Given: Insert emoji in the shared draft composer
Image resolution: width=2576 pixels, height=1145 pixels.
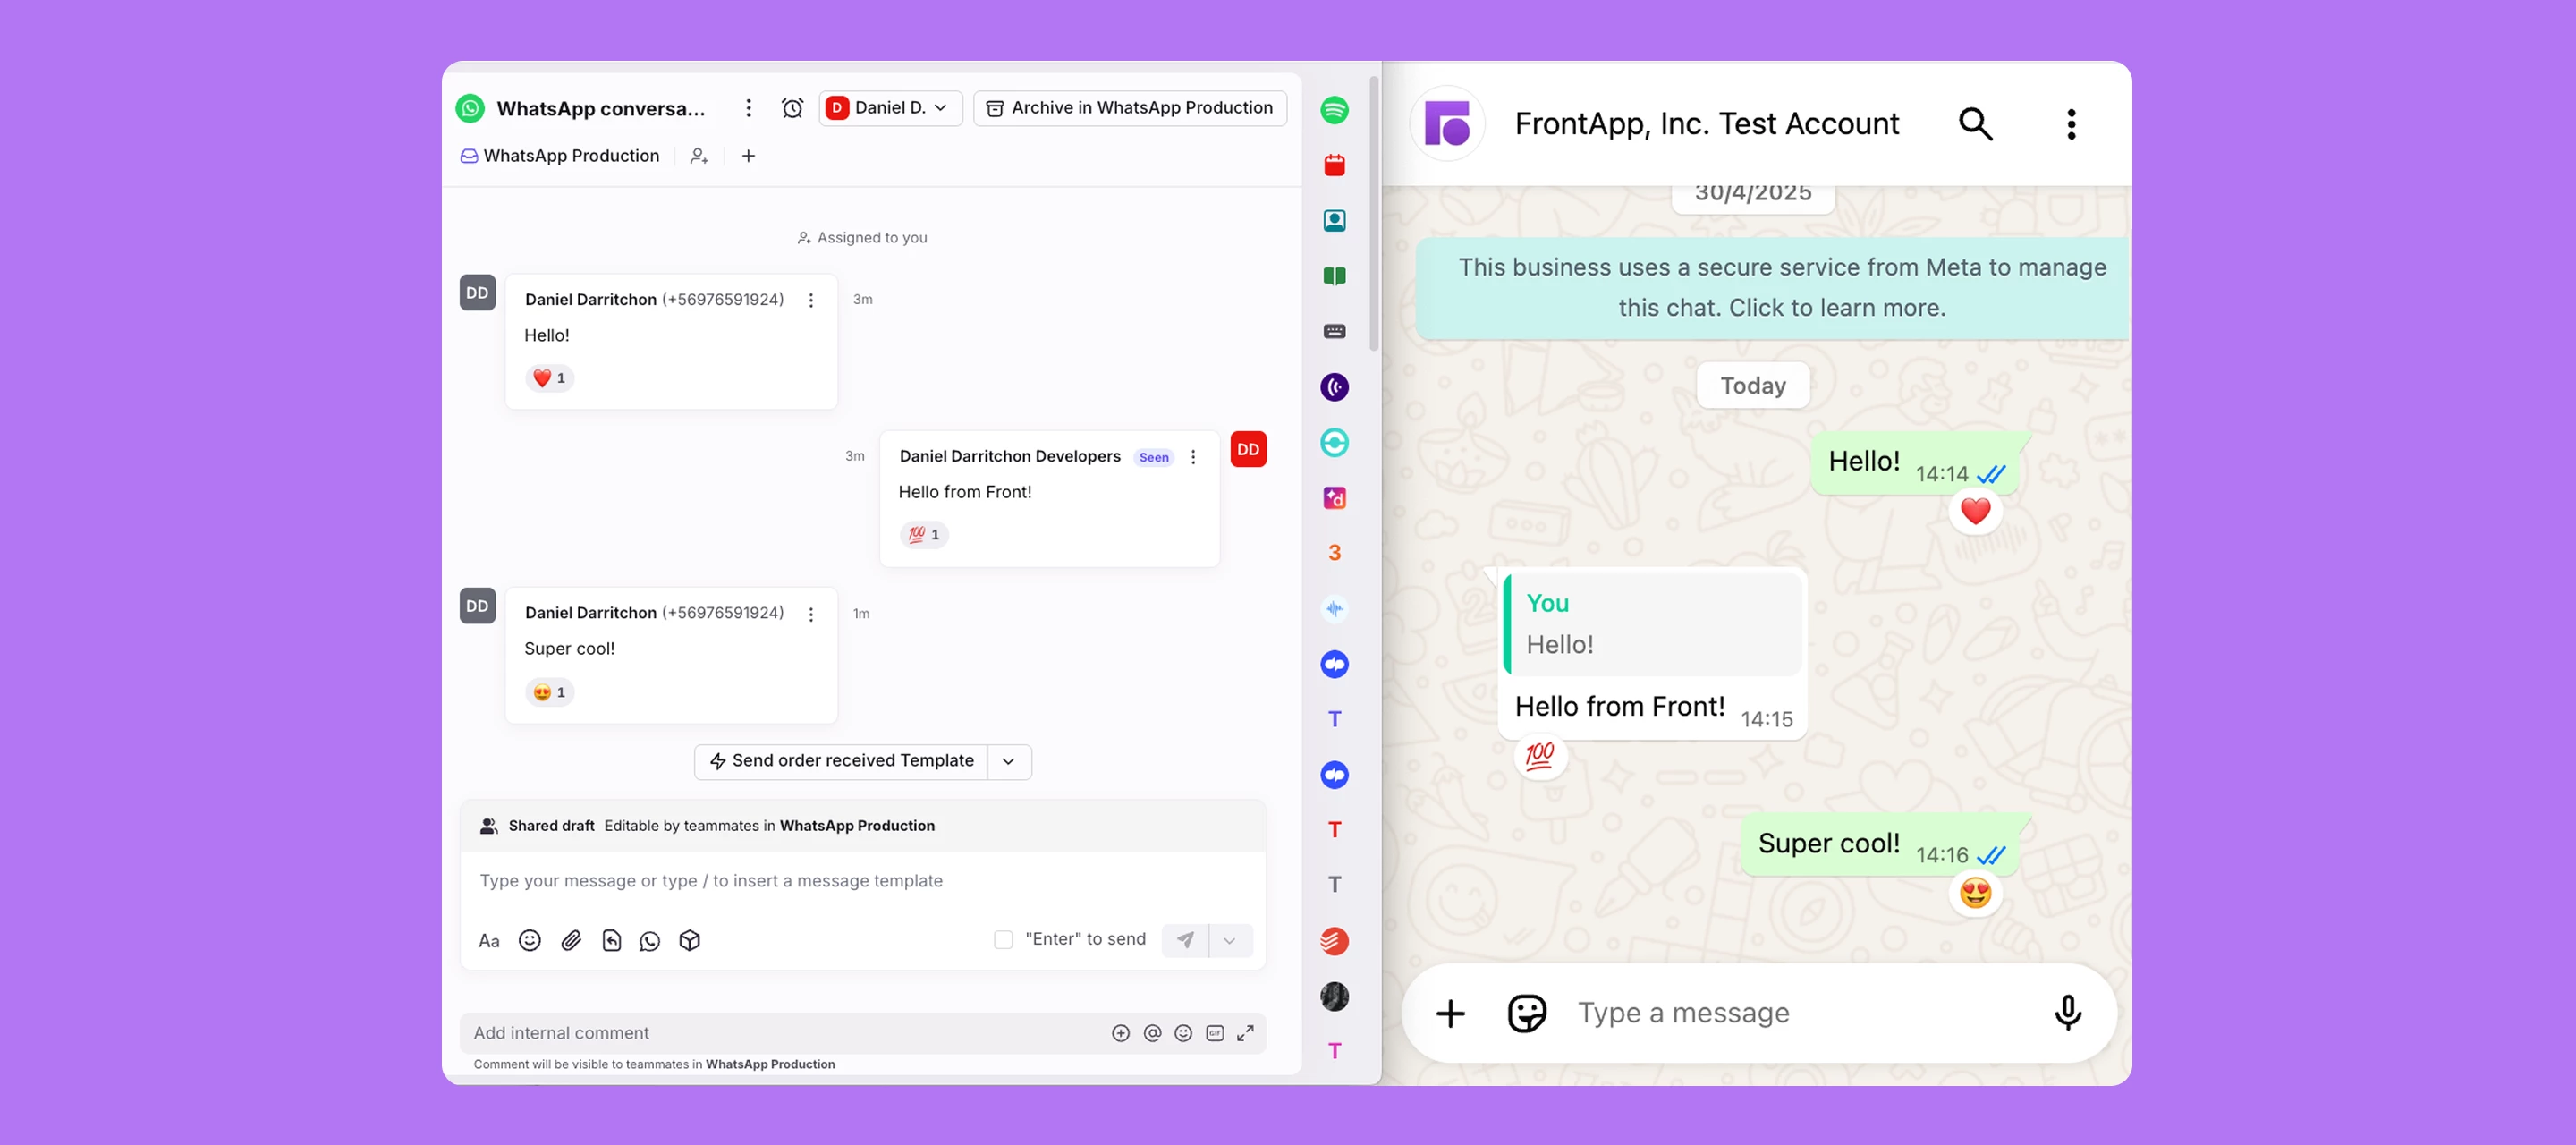Looking at the screenshot, I should point(530,940).
